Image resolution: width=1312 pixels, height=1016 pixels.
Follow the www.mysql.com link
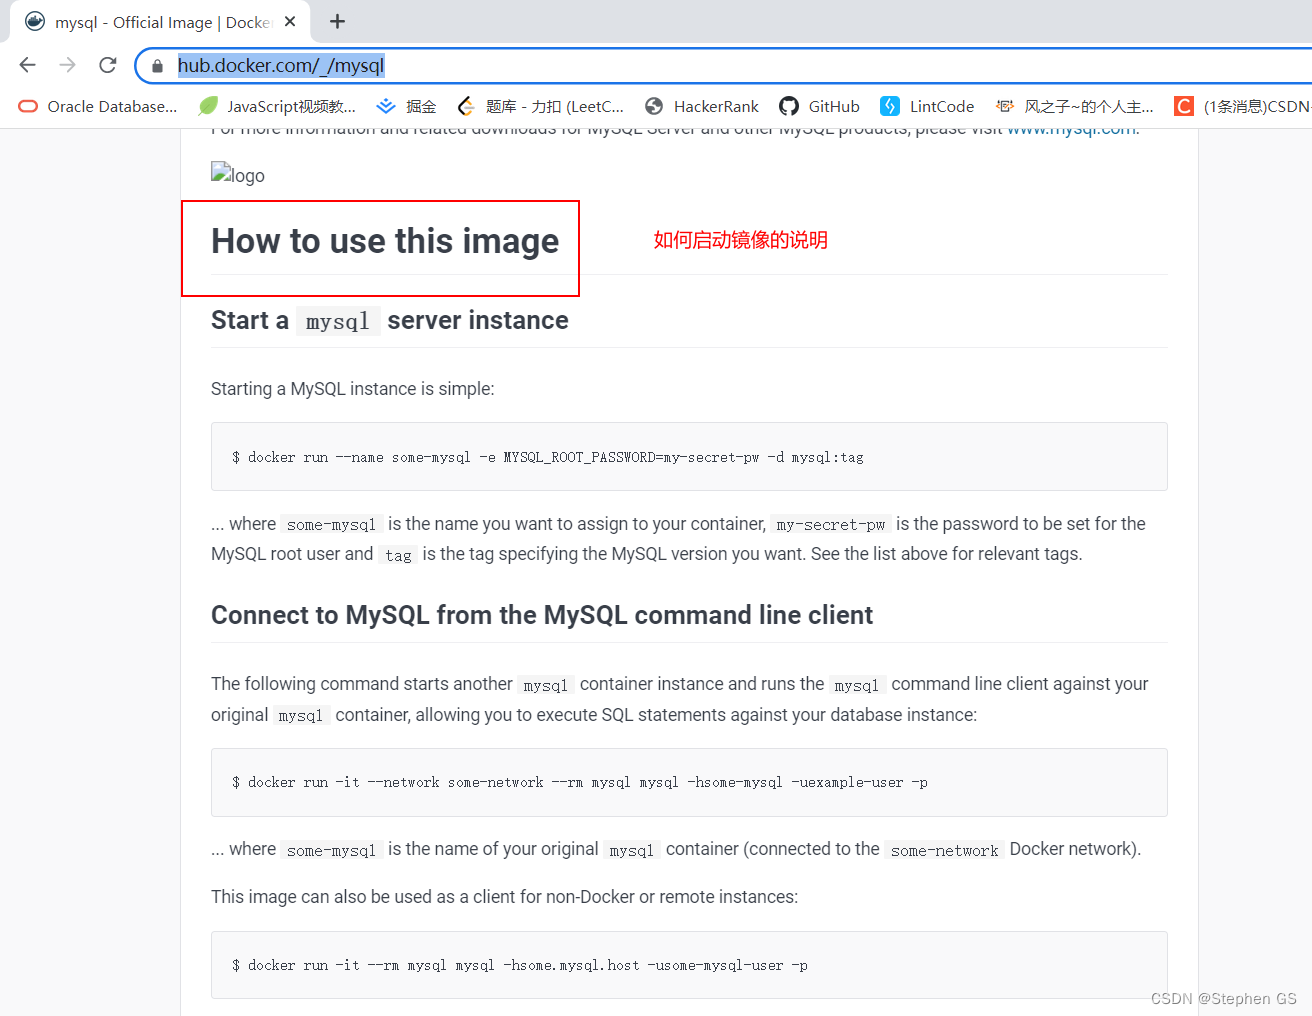(1071, 130)
